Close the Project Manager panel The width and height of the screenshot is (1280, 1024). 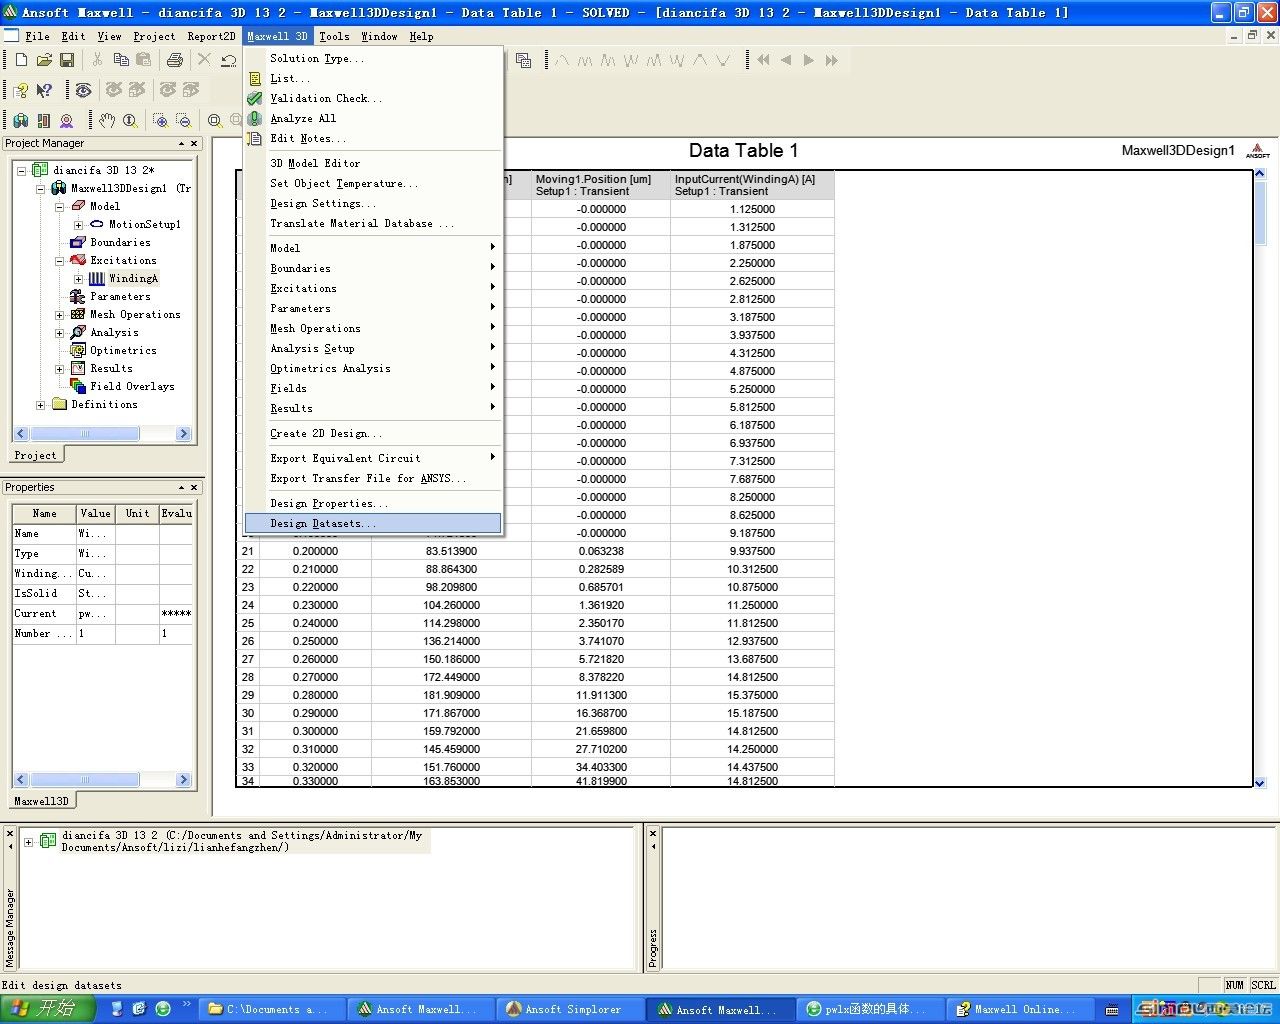[194, 144]
